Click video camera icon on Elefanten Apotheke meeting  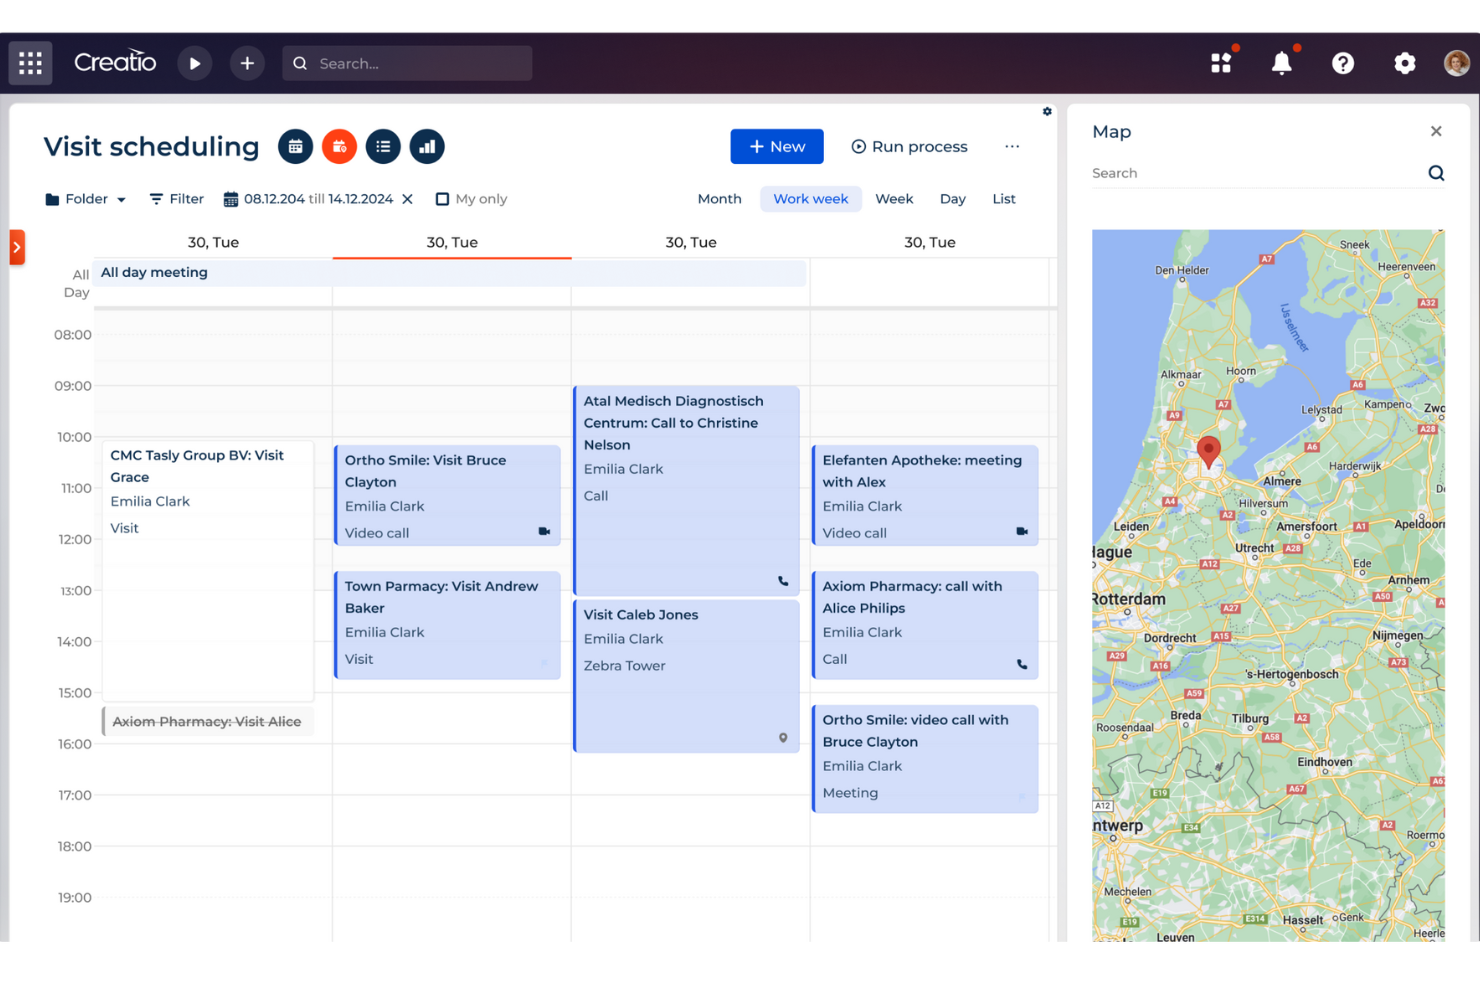(x=1022, y=532)
